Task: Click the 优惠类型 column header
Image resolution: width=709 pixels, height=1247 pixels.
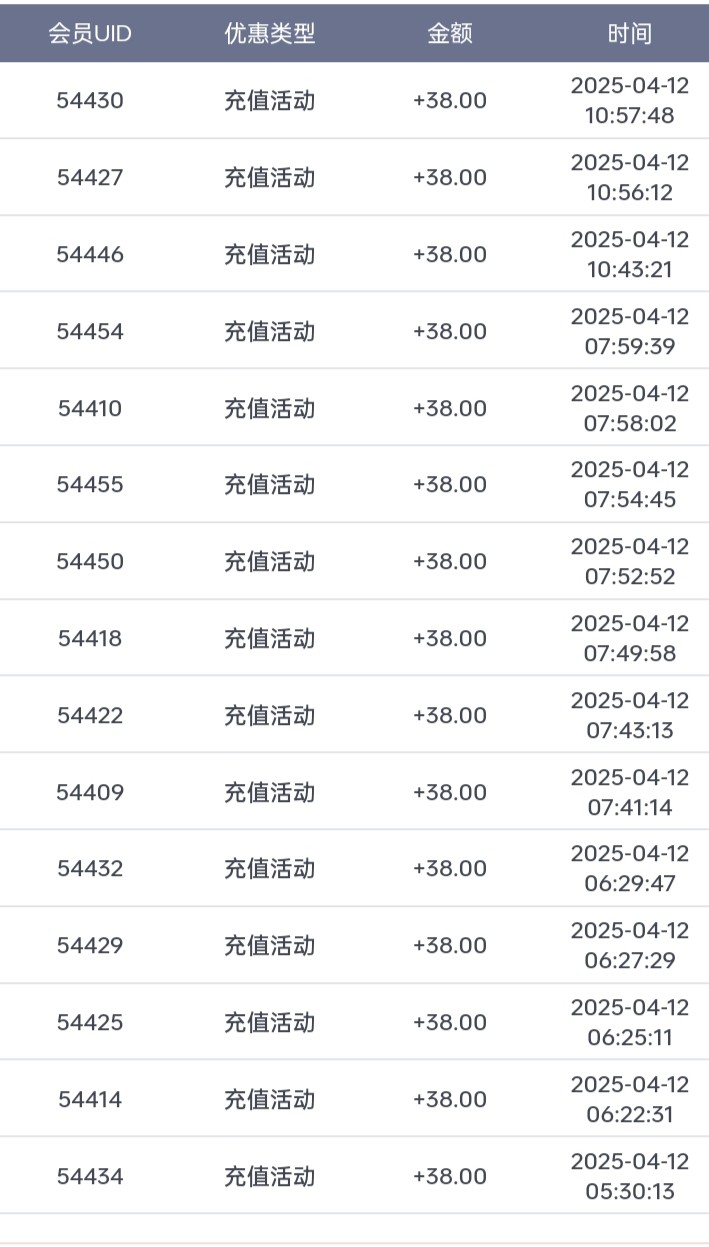Action: (269, 34)
